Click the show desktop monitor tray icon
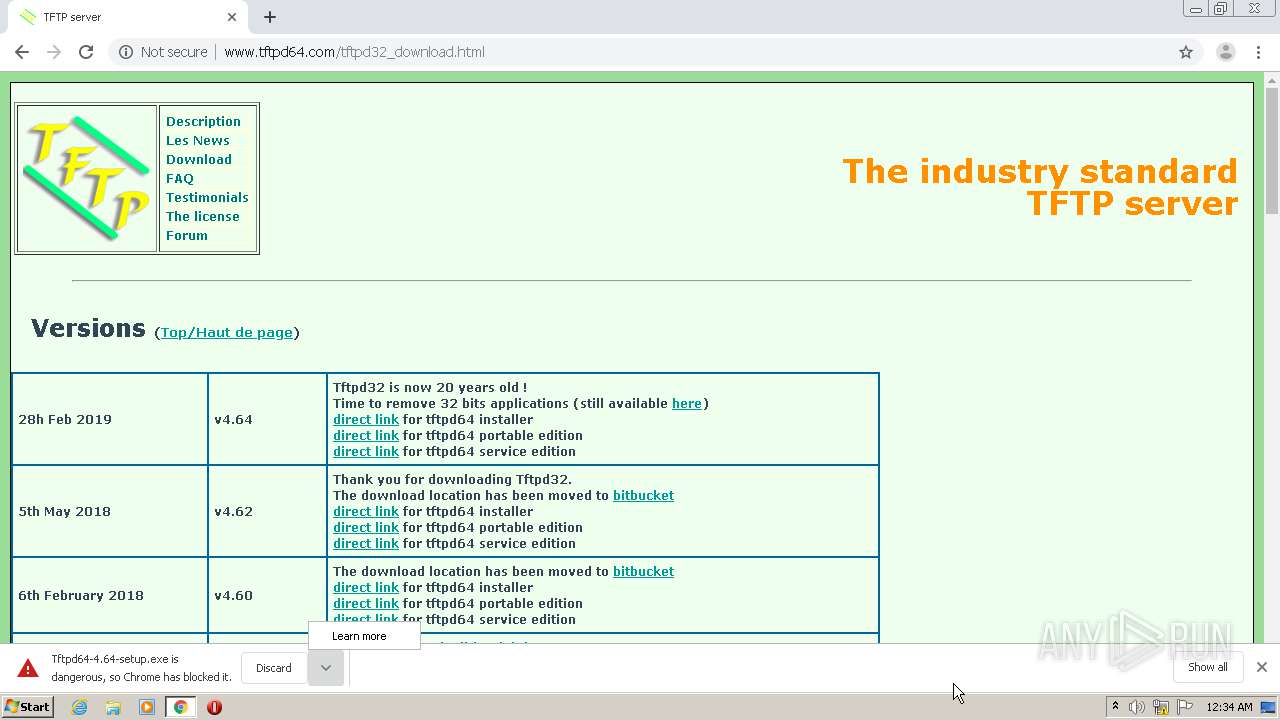 [x=1268, y=707]
